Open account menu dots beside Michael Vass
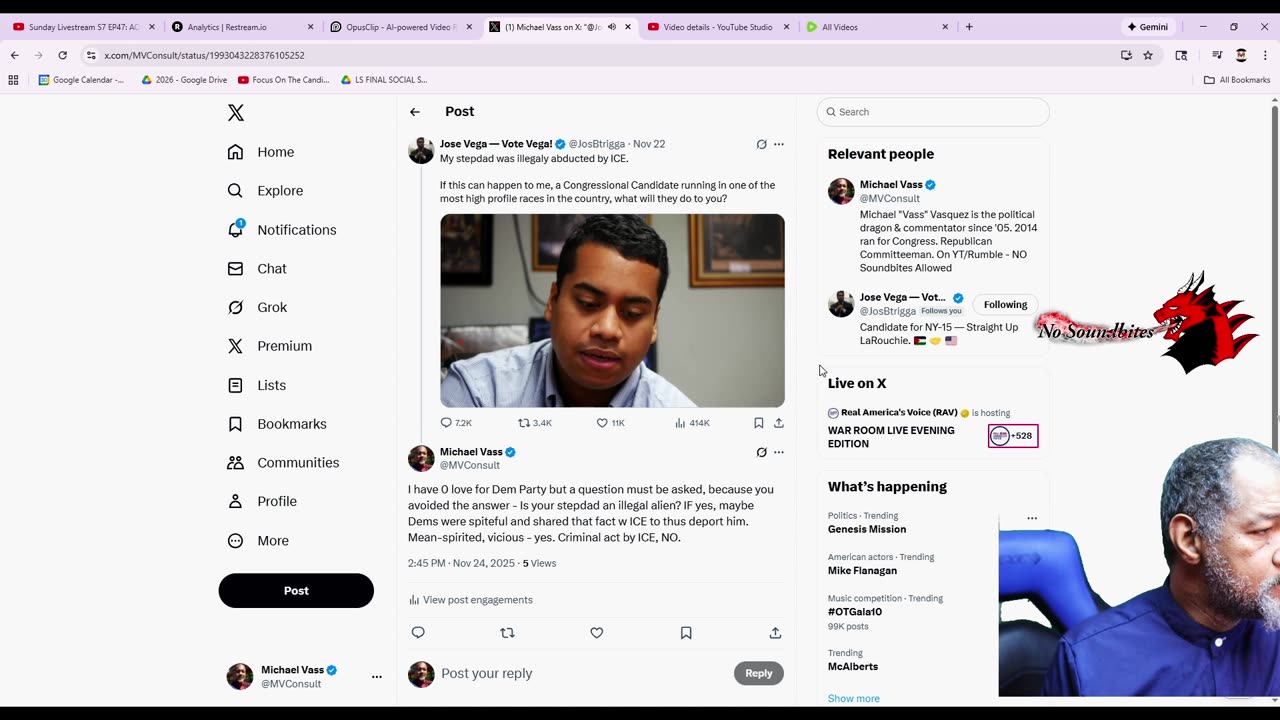The width and height of the screenshot is (1280, 720). tap(377, 677)
